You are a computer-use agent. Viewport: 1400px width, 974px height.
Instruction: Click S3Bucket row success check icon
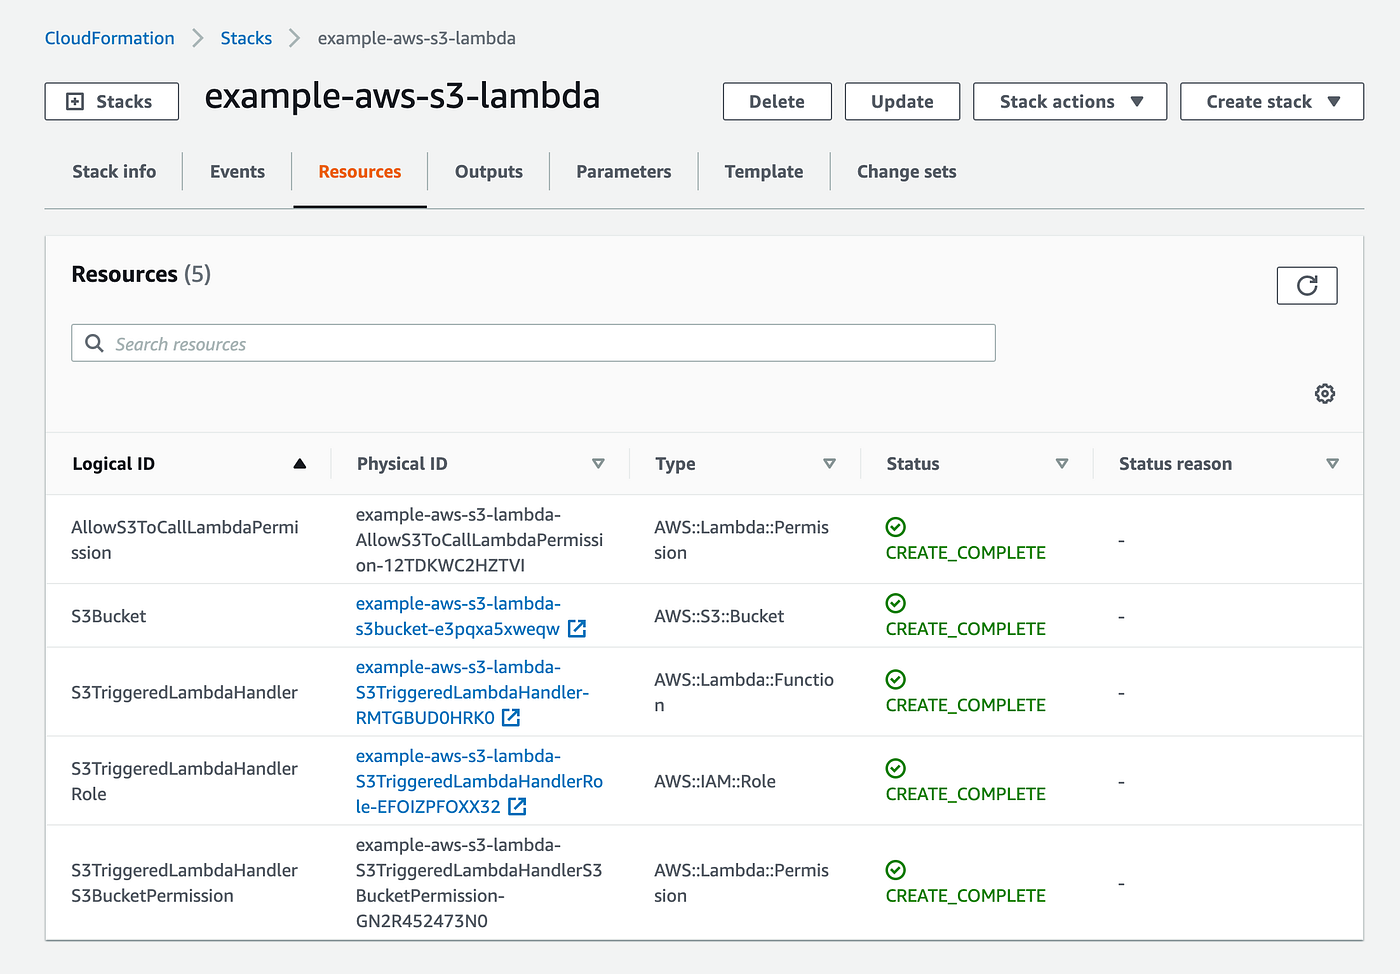(896, 603)
